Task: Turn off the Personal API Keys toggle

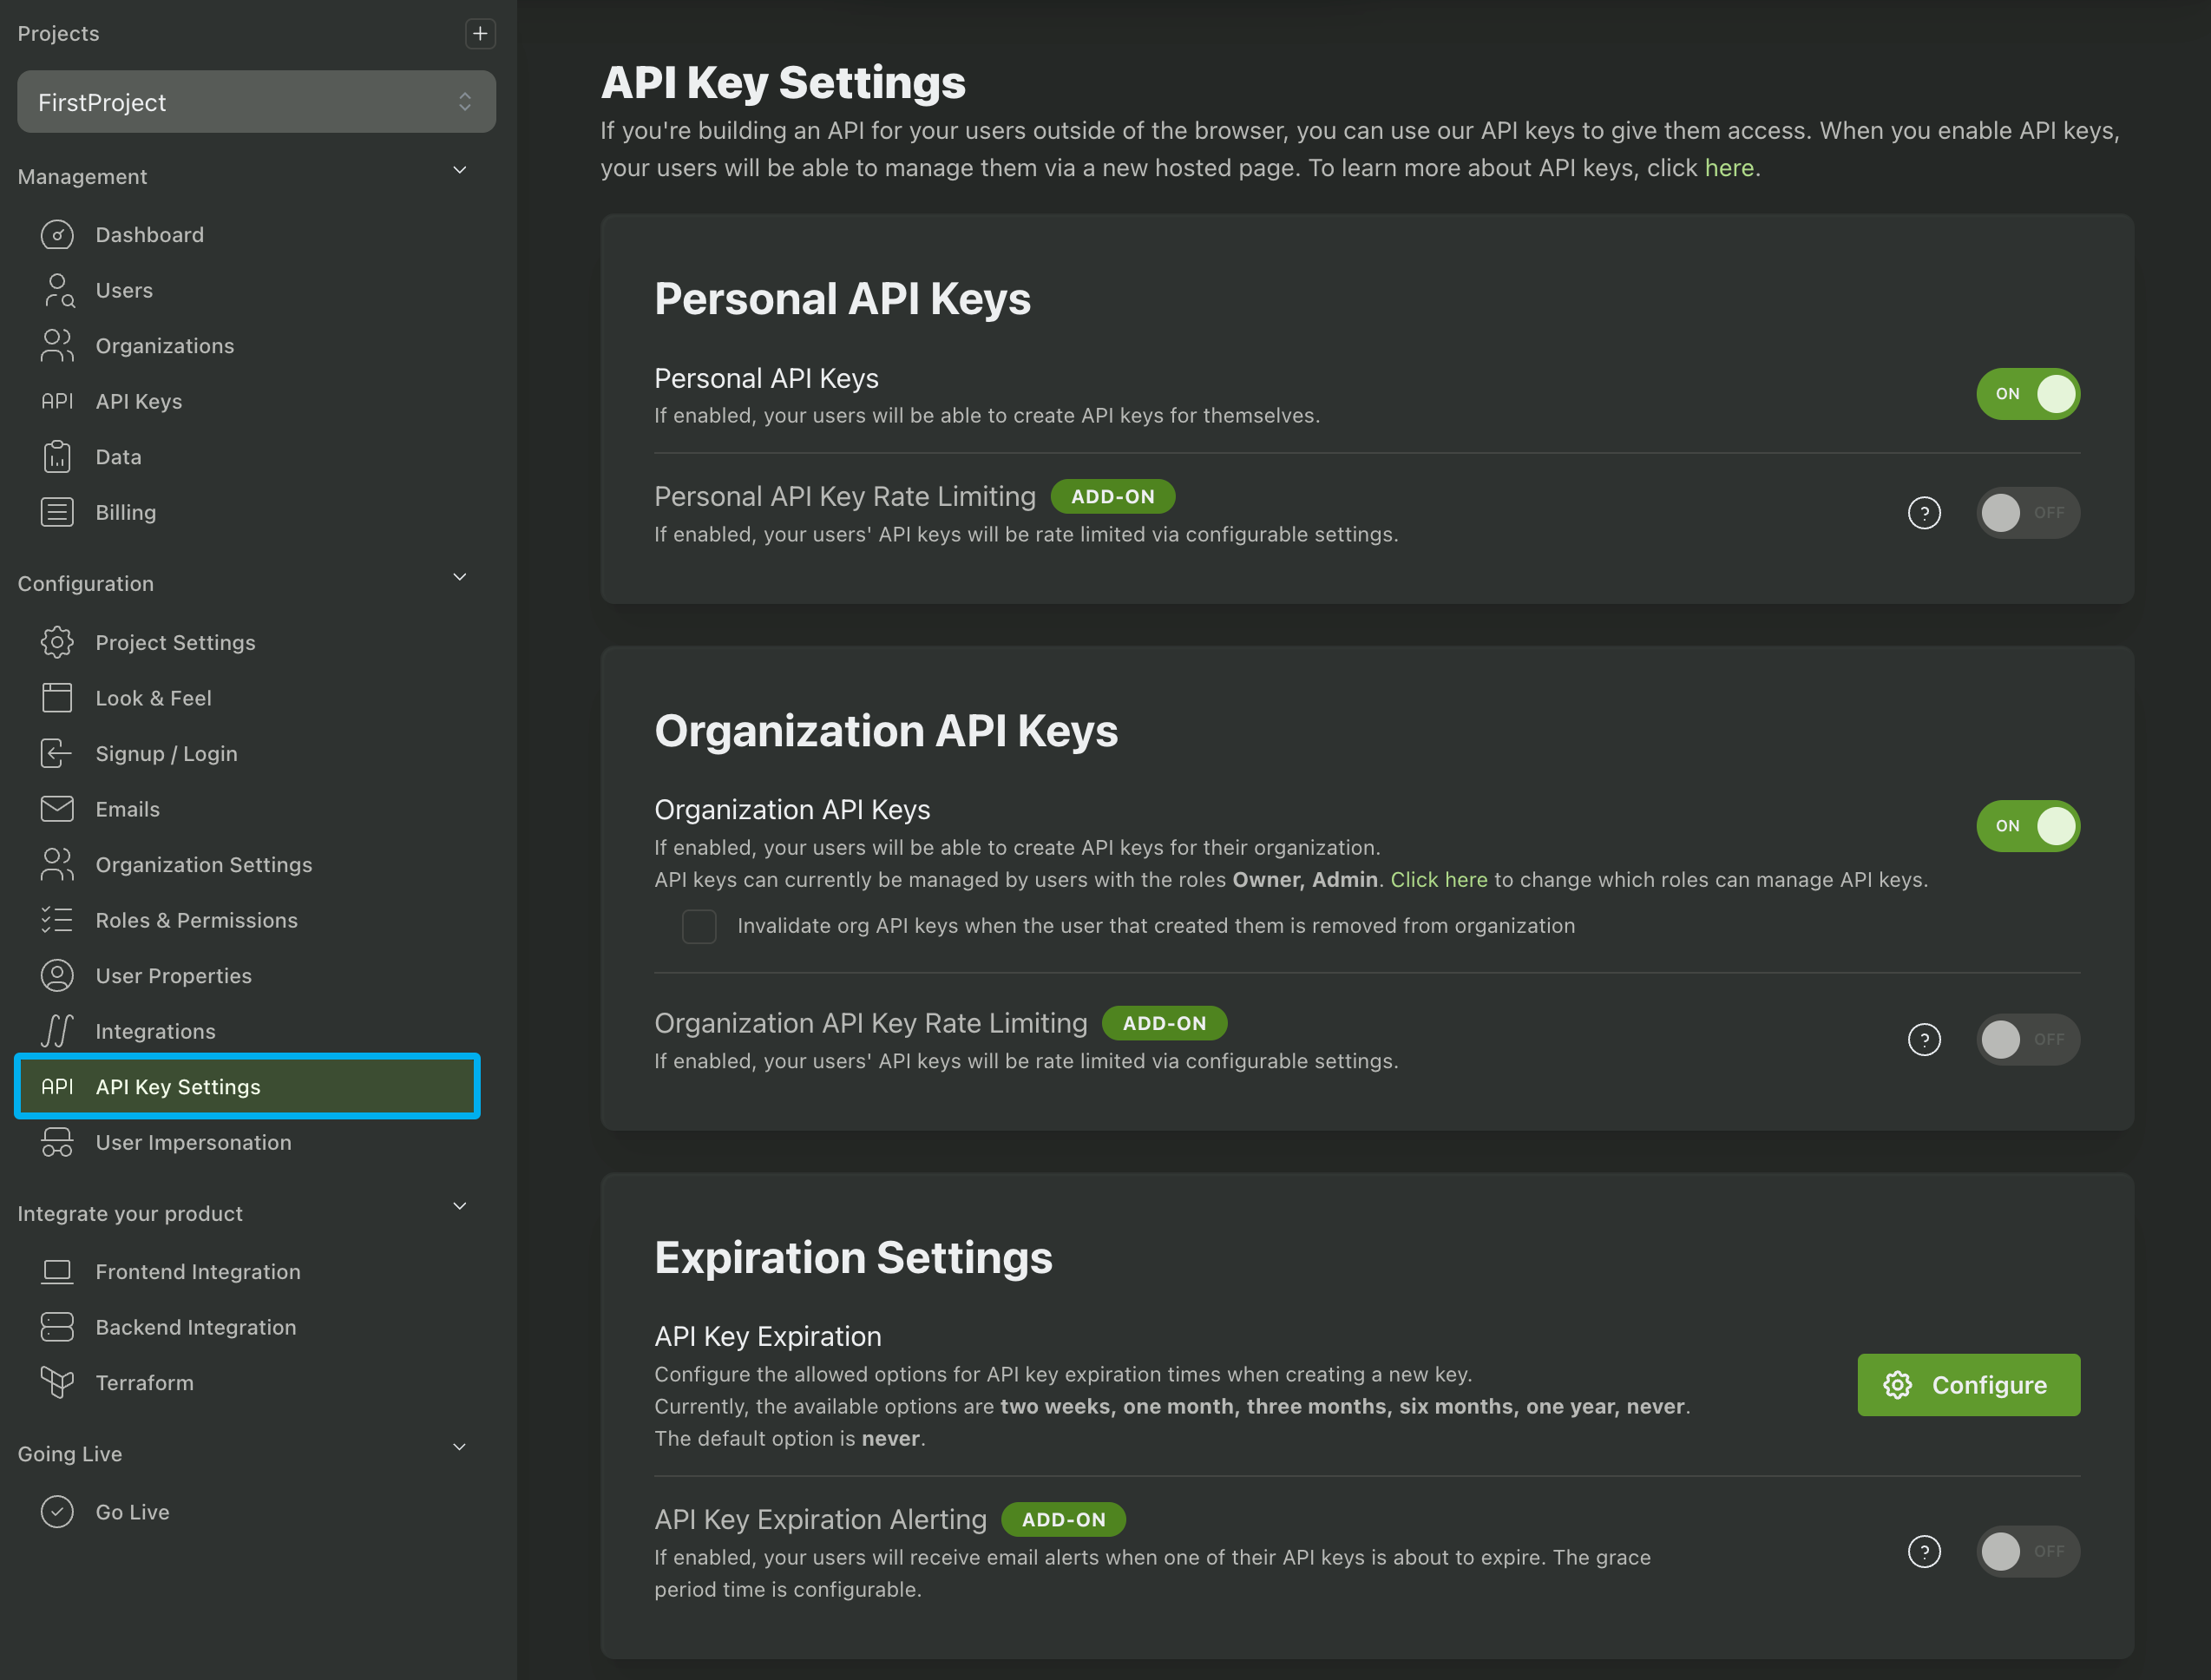Action: tap(2028, 394)
